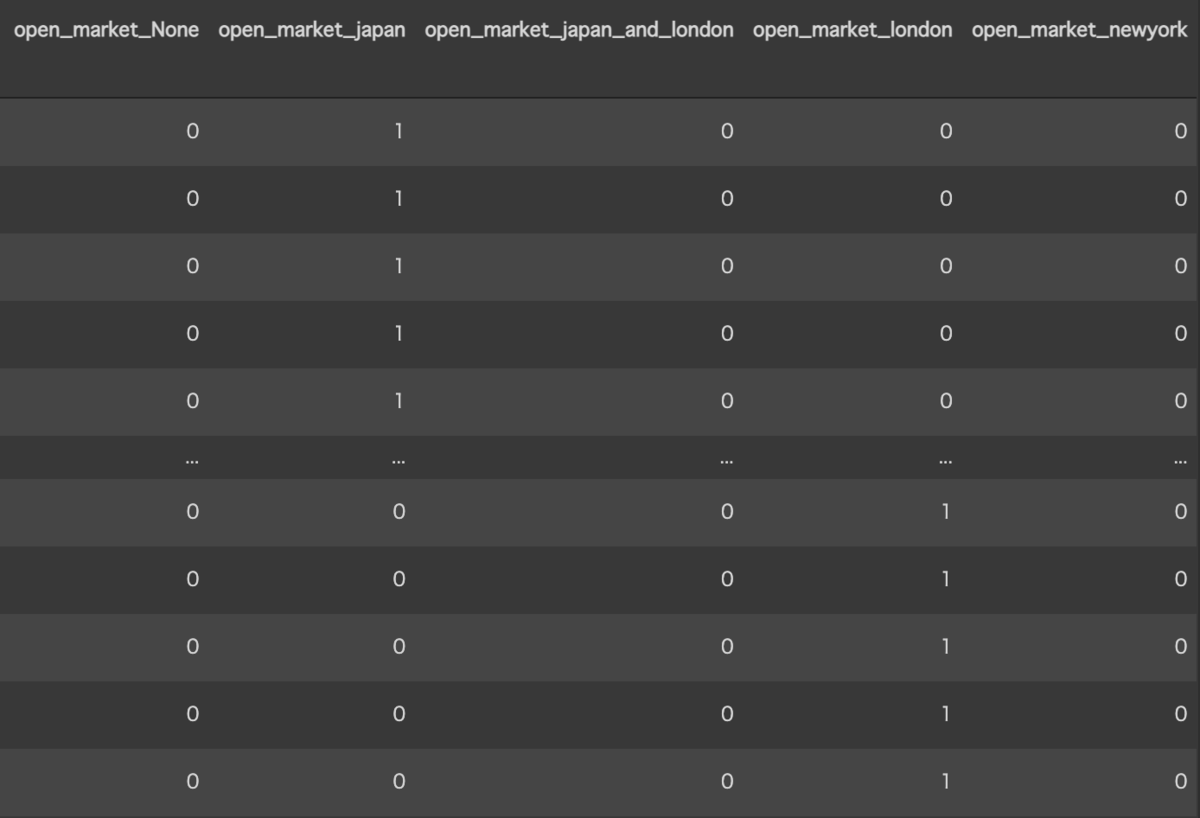Click the ellipsis in the open_market_london column
The width and height of the screenshot is (1200, 818).
(x=945, y=462)
